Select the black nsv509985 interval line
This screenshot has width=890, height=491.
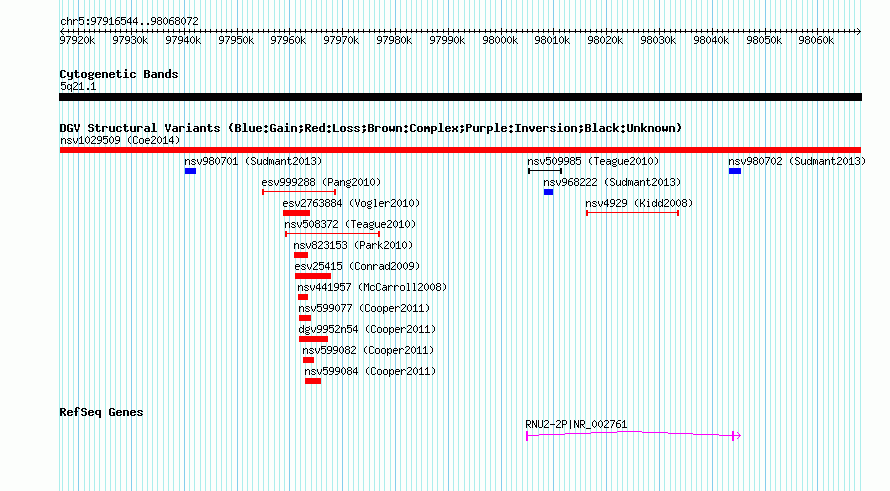tap(545, 171)
